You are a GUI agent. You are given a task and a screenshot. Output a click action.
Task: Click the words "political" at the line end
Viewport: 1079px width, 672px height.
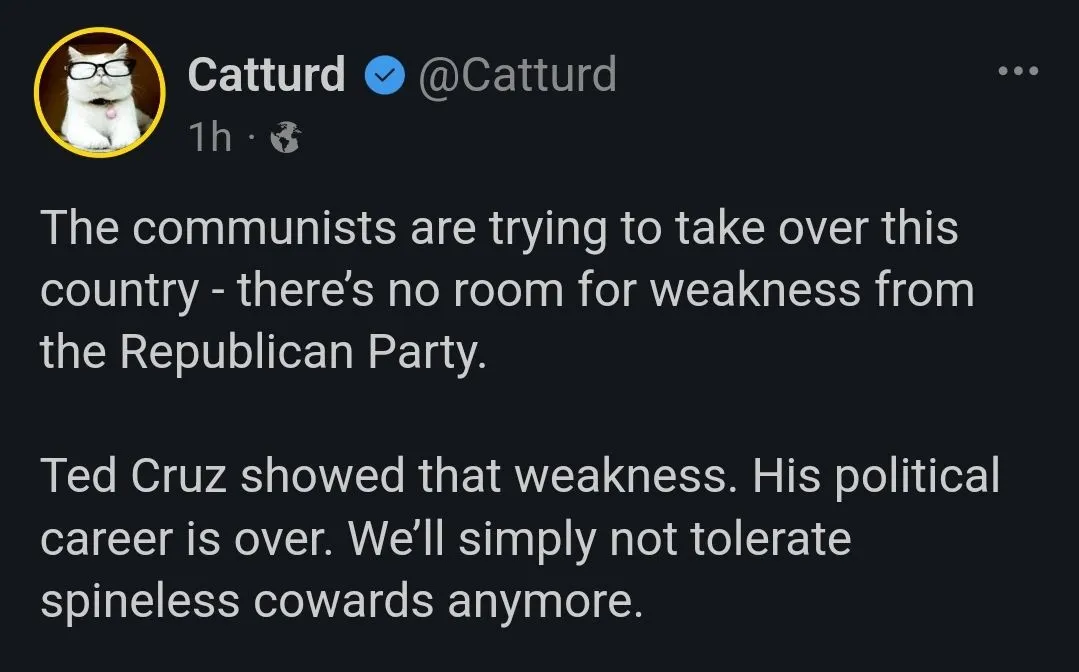click(x=918, y=476)
